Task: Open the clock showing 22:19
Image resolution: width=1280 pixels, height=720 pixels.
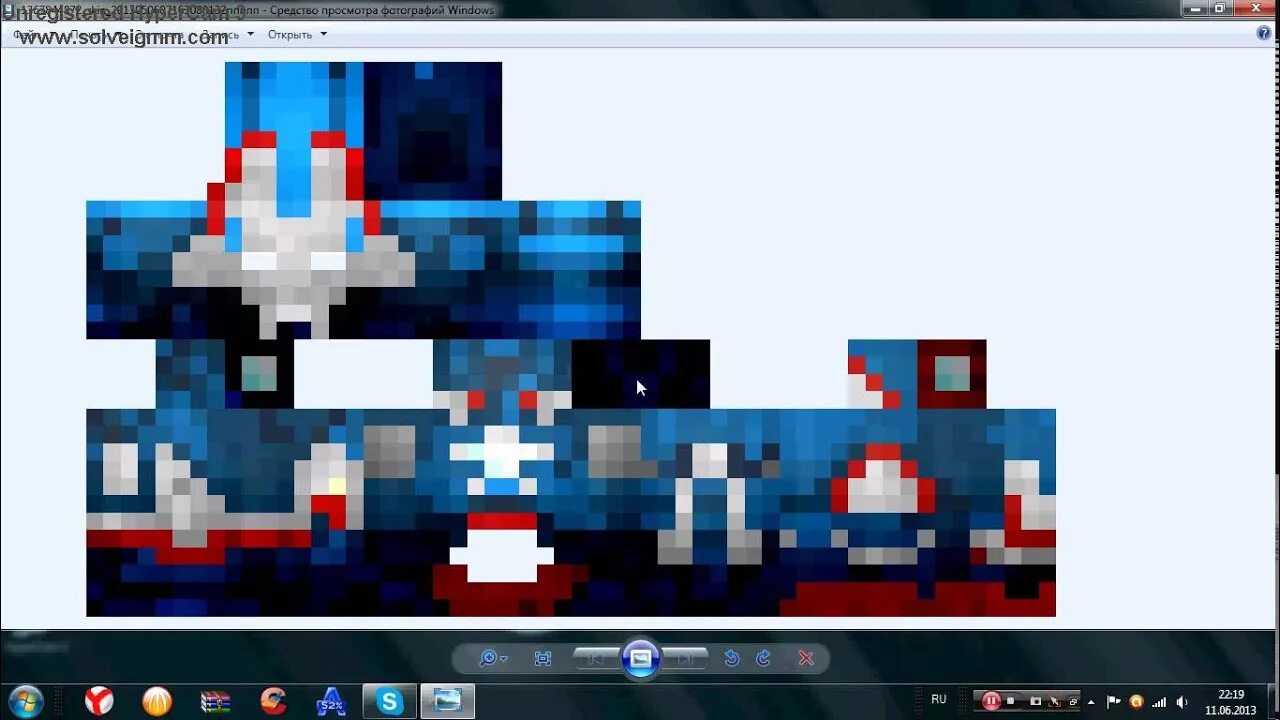Action: point(1231,702)
